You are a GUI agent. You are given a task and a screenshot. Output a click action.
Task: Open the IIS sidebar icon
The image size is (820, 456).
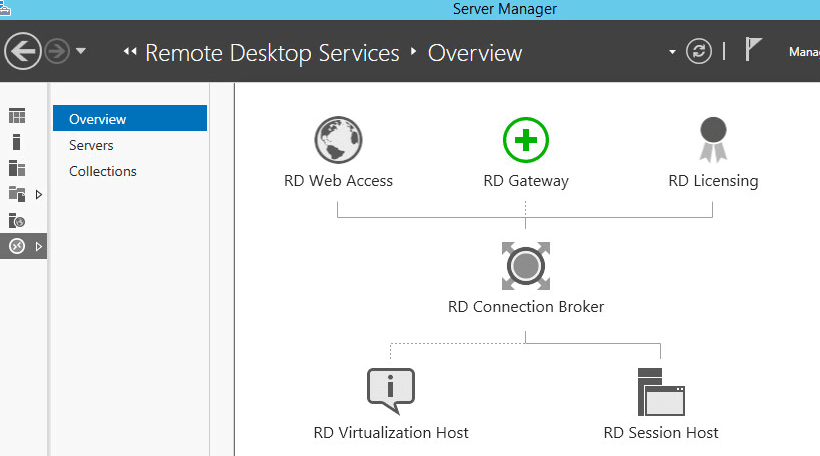17,220
